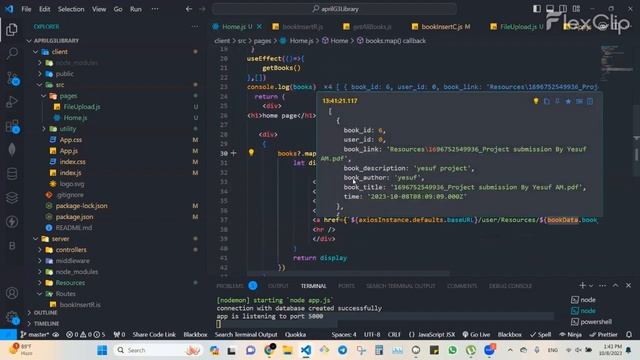640x360 pixels.
Task: Change indentation via Spaces: 4
Action: click(344, 334)
